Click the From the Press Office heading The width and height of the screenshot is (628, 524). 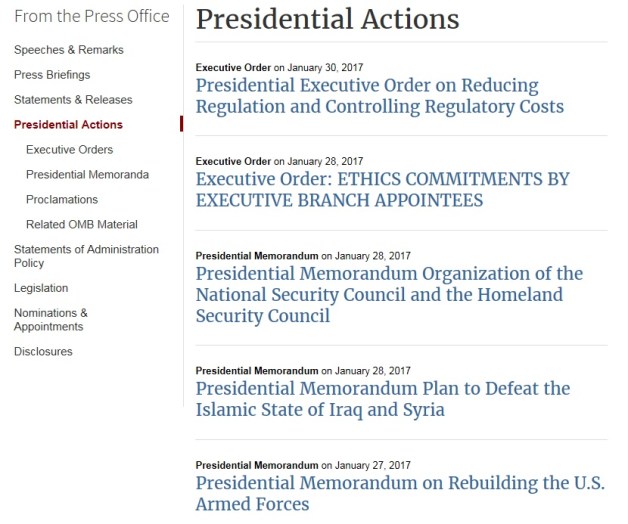(92, 16)
